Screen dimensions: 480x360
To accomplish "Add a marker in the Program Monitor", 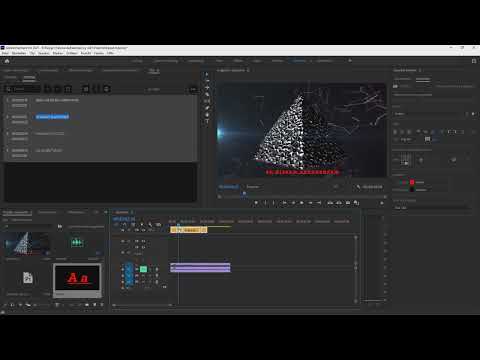I will click(x=256, y=203).
